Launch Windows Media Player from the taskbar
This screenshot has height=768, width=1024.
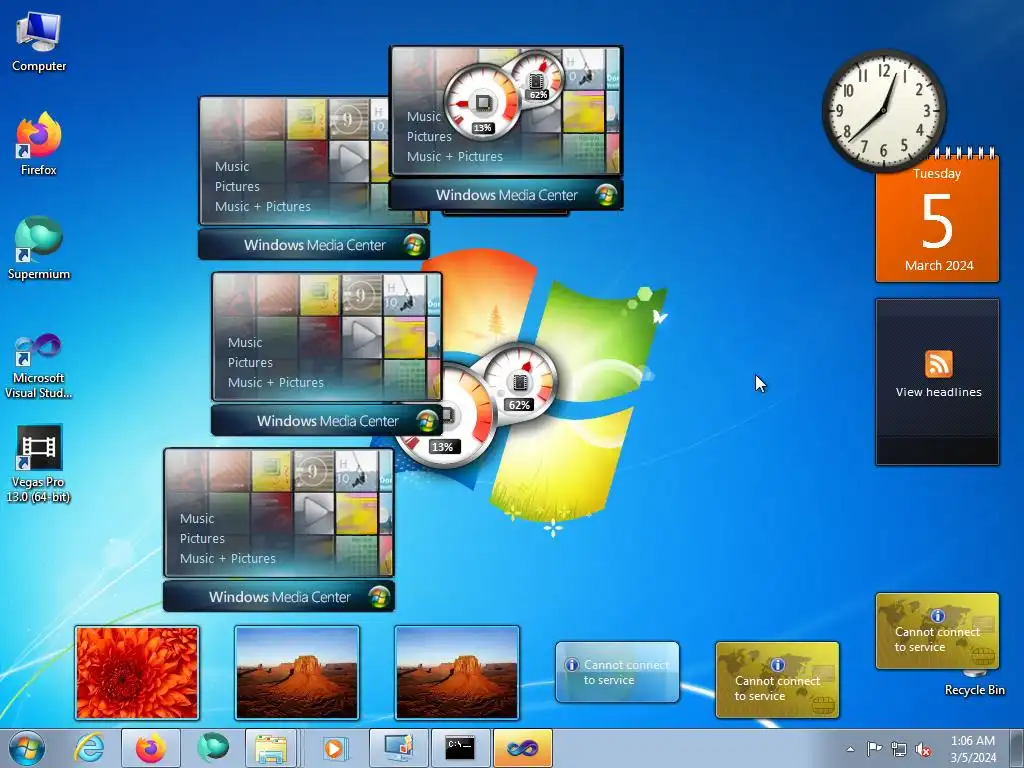click(x=334, y=748)
